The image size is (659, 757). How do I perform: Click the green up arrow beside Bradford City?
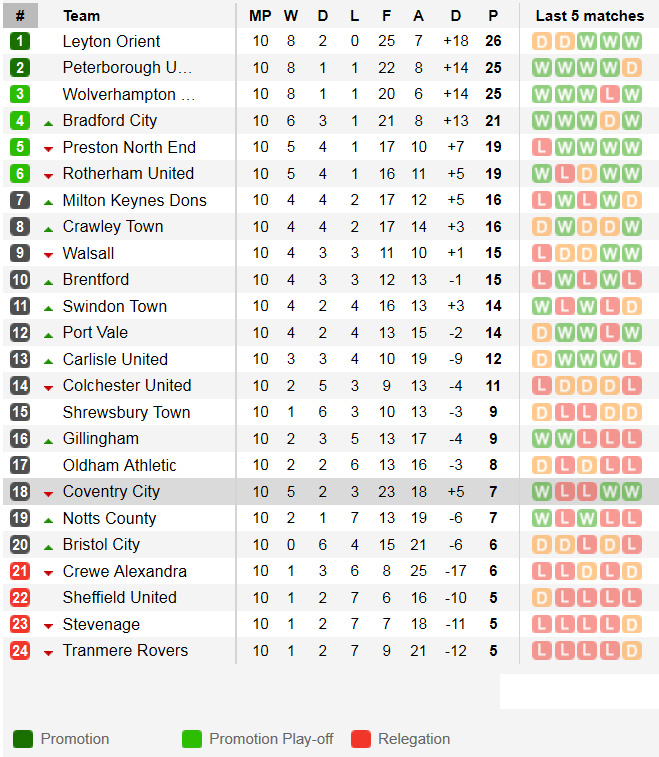point(48,122)
